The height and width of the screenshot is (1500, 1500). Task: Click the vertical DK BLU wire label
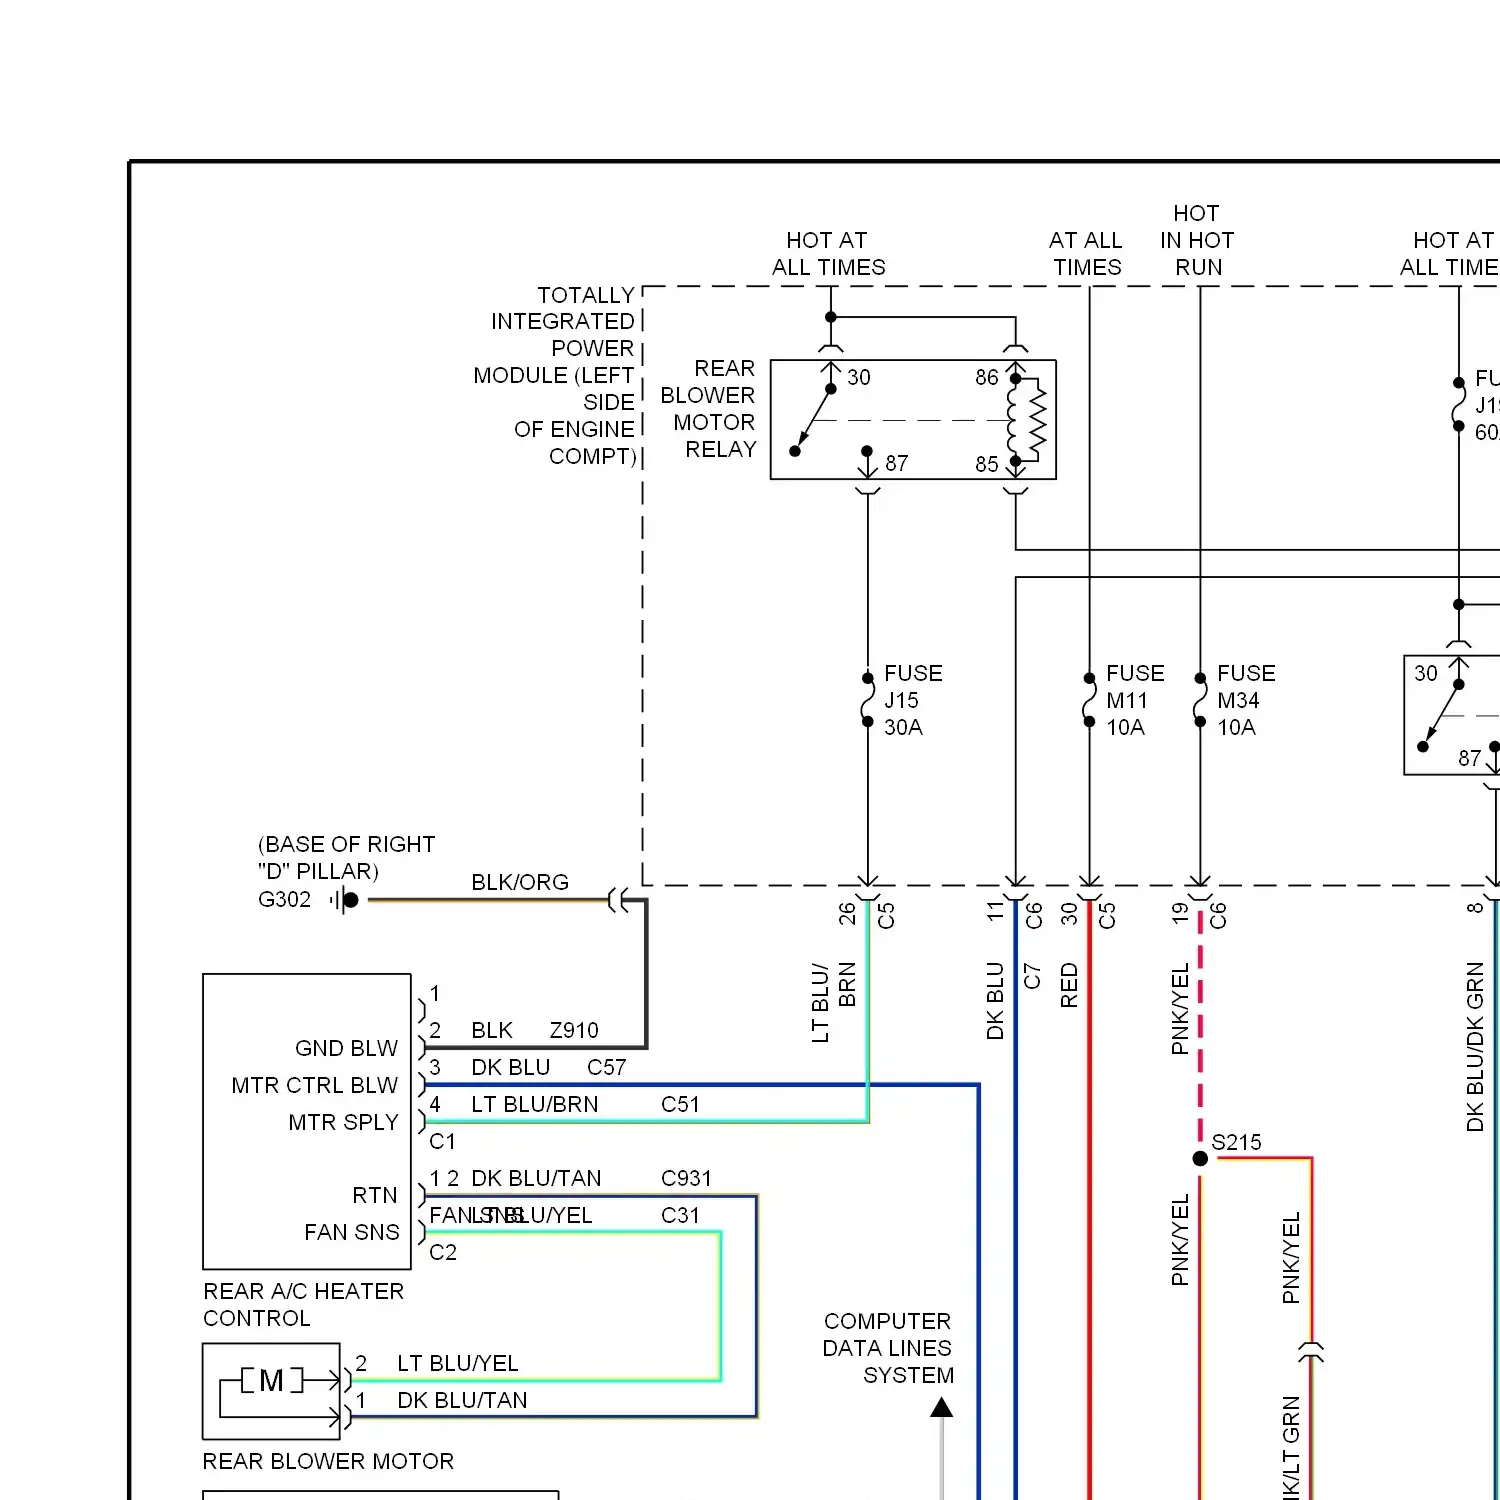(x=995, y=1001)
